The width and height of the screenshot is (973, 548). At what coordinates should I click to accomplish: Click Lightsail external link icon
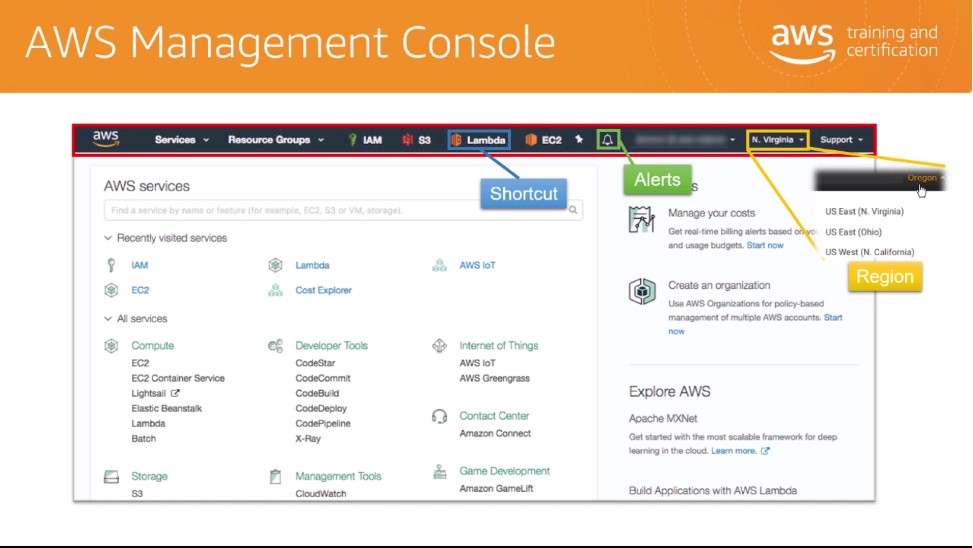[x=175, y=393]
